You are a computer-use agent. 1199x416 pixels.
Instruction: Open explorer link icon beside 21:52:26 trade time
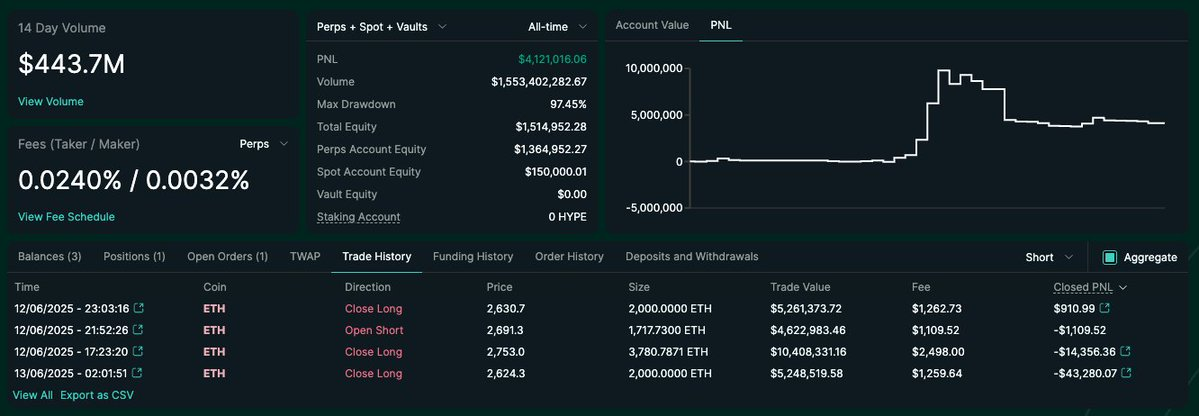138,330
